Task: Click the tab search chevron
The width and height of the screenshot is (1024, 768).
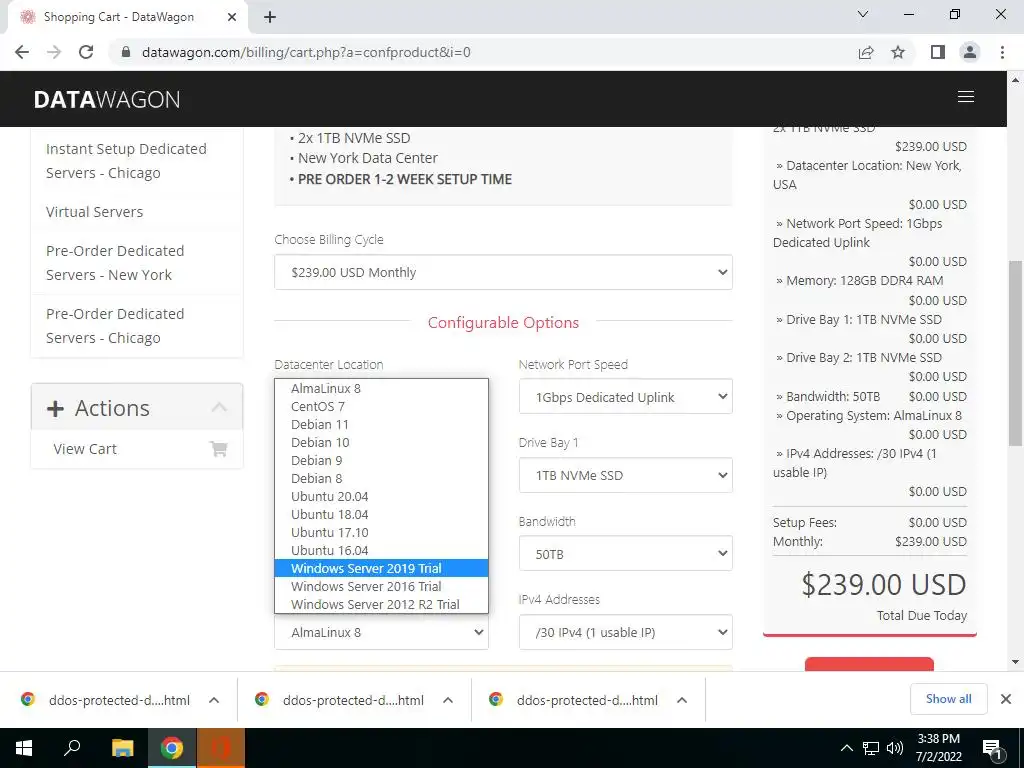Action: tap(863, 14)
